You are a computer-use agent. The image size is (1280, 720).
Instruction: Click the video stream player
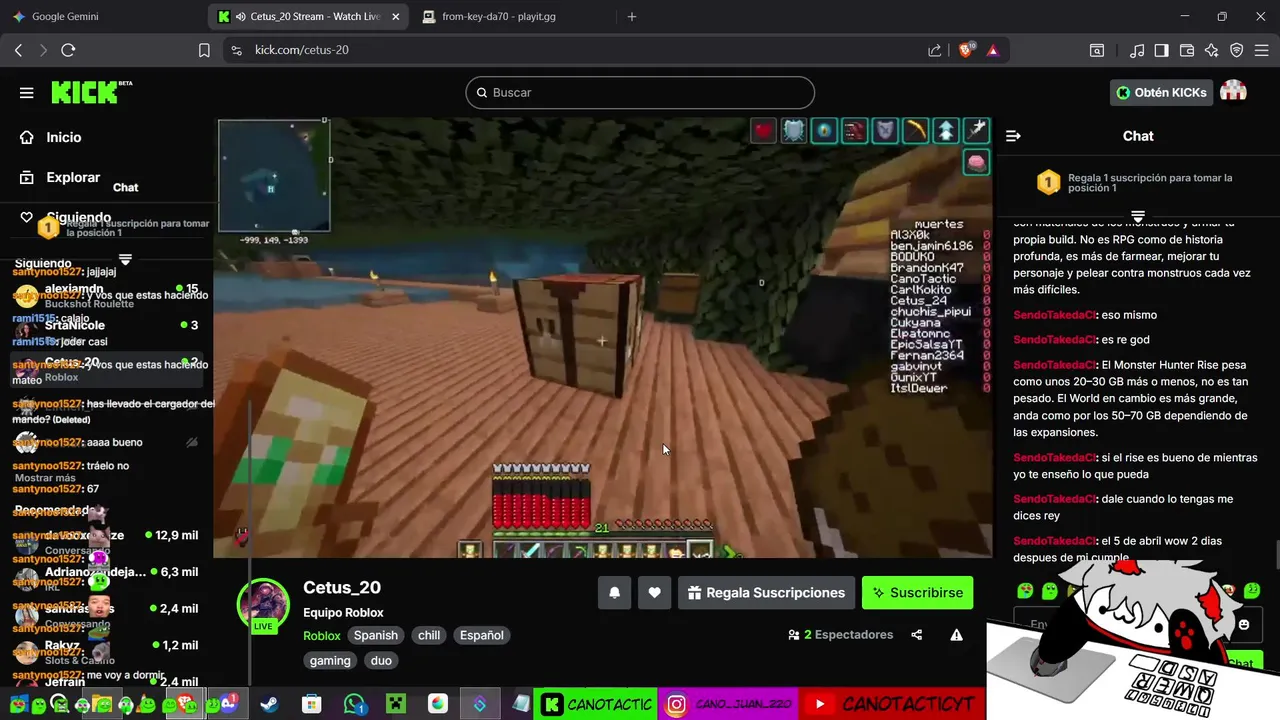point(603,338)
